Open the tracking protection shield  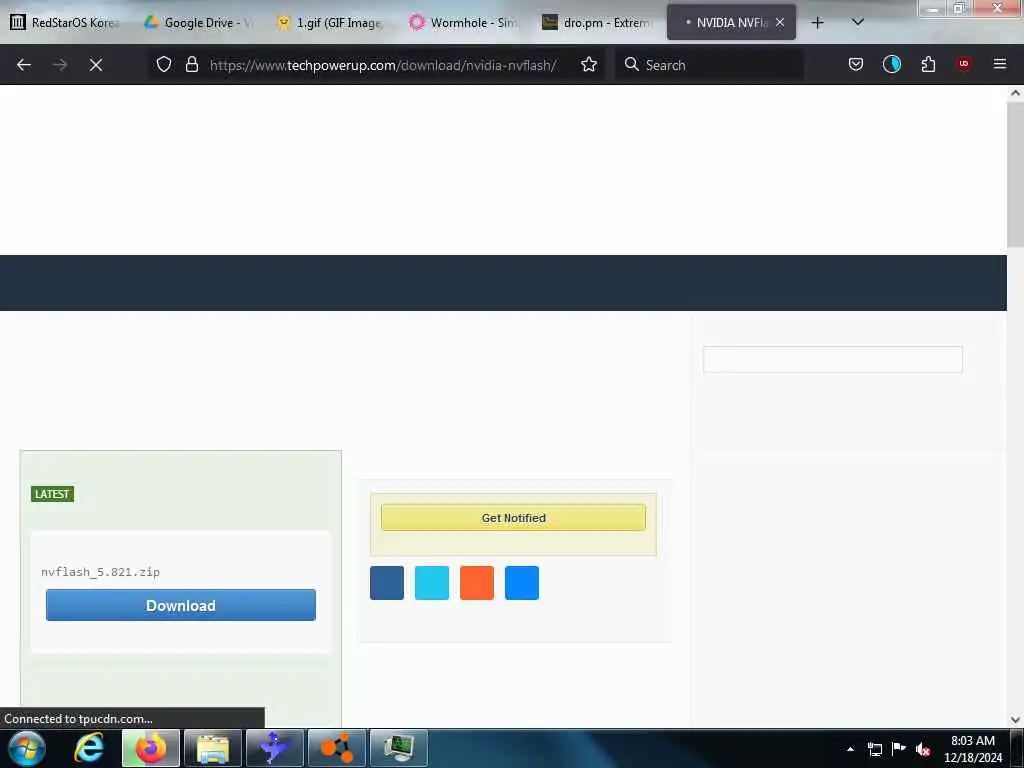point(164,64)
